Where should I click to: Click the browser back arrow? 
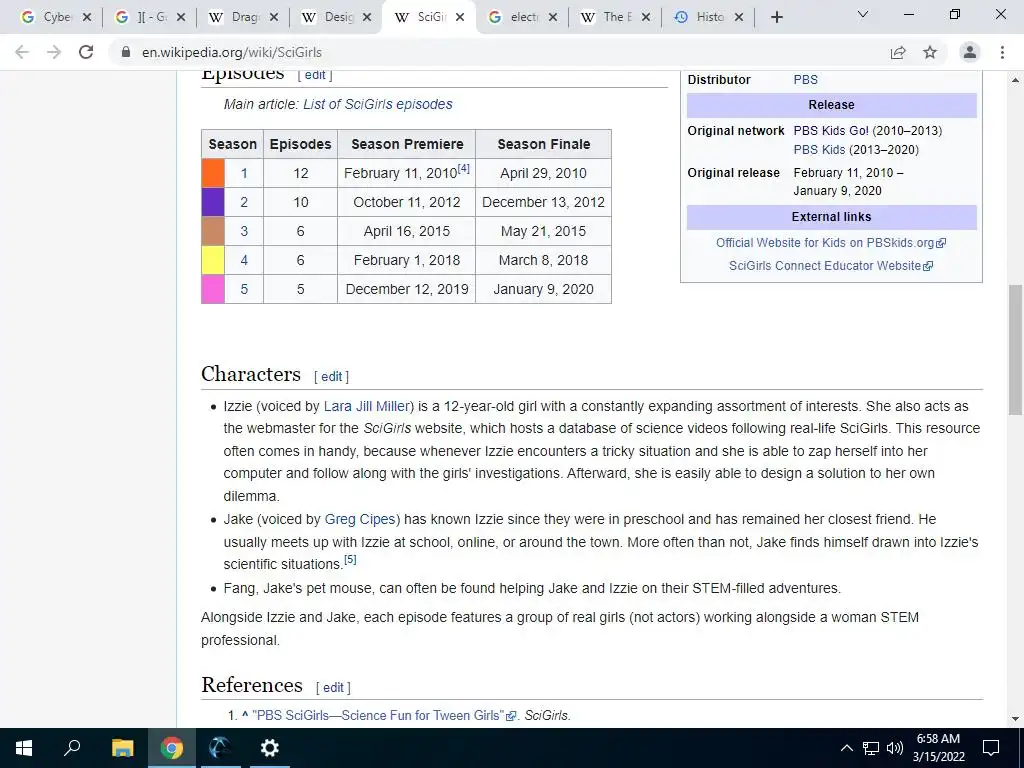(x=22, y=52)
